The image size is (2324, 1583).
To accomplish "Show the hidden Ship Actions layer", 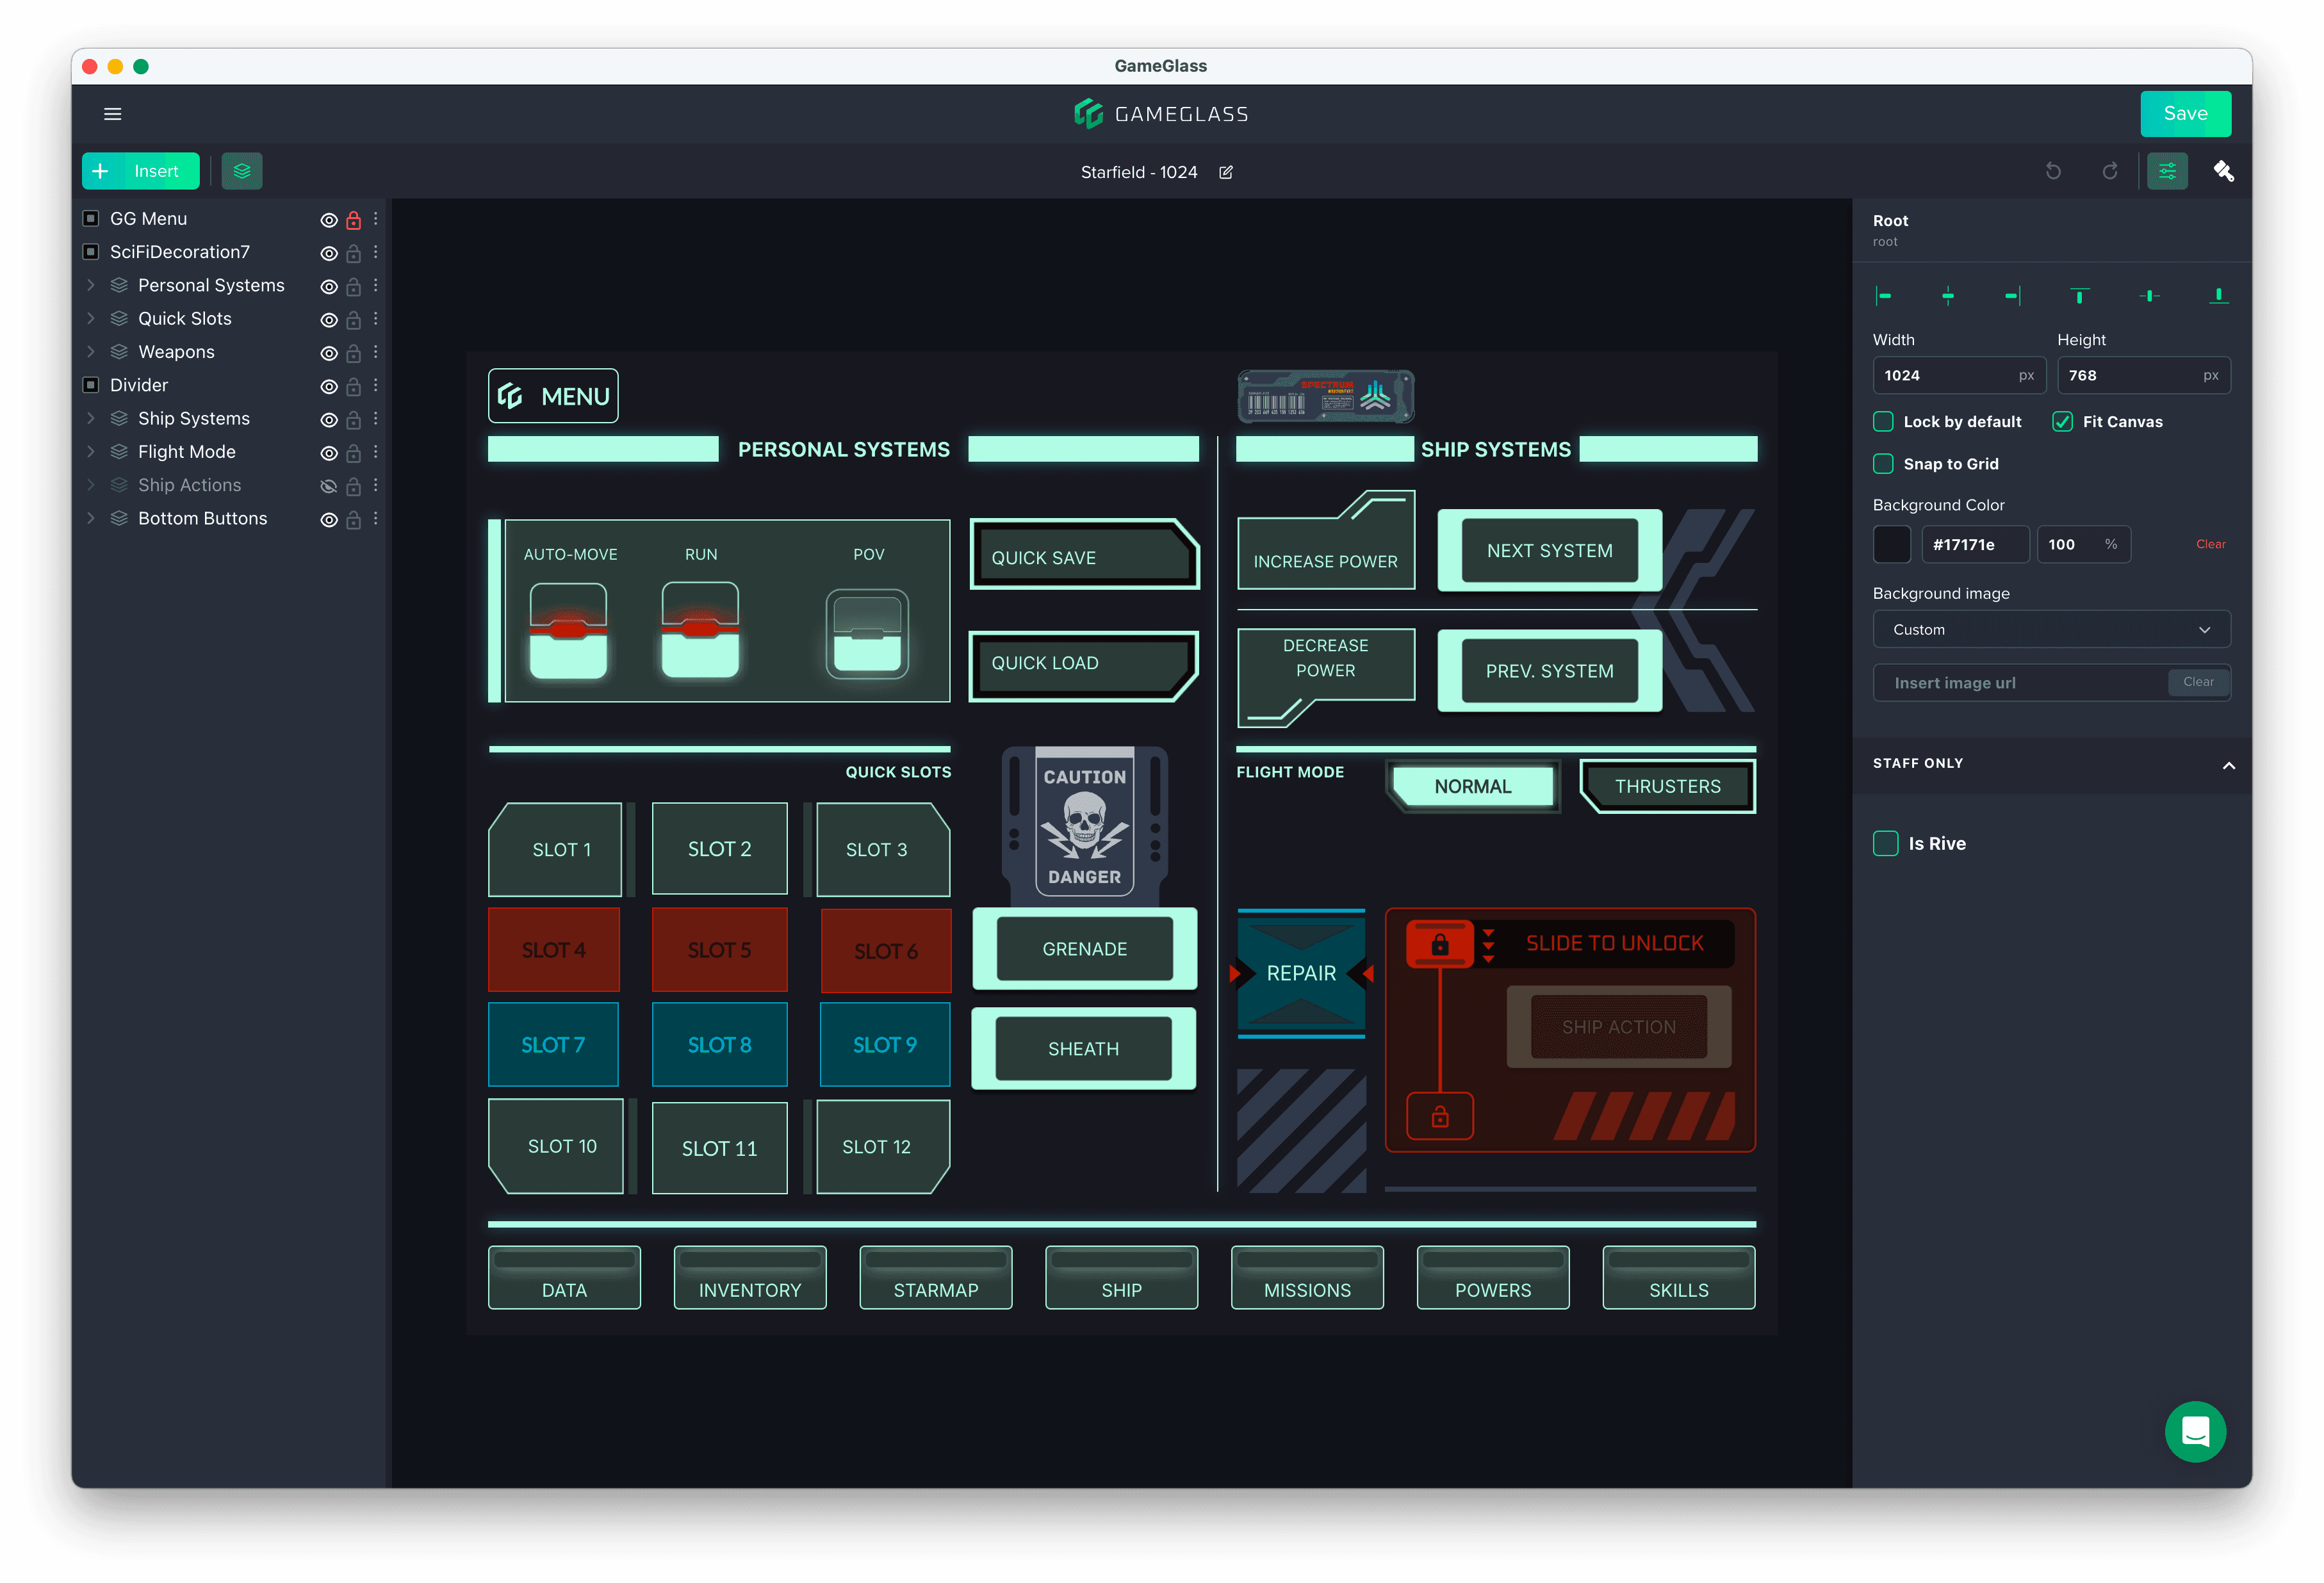I will (x=328, y=486).
